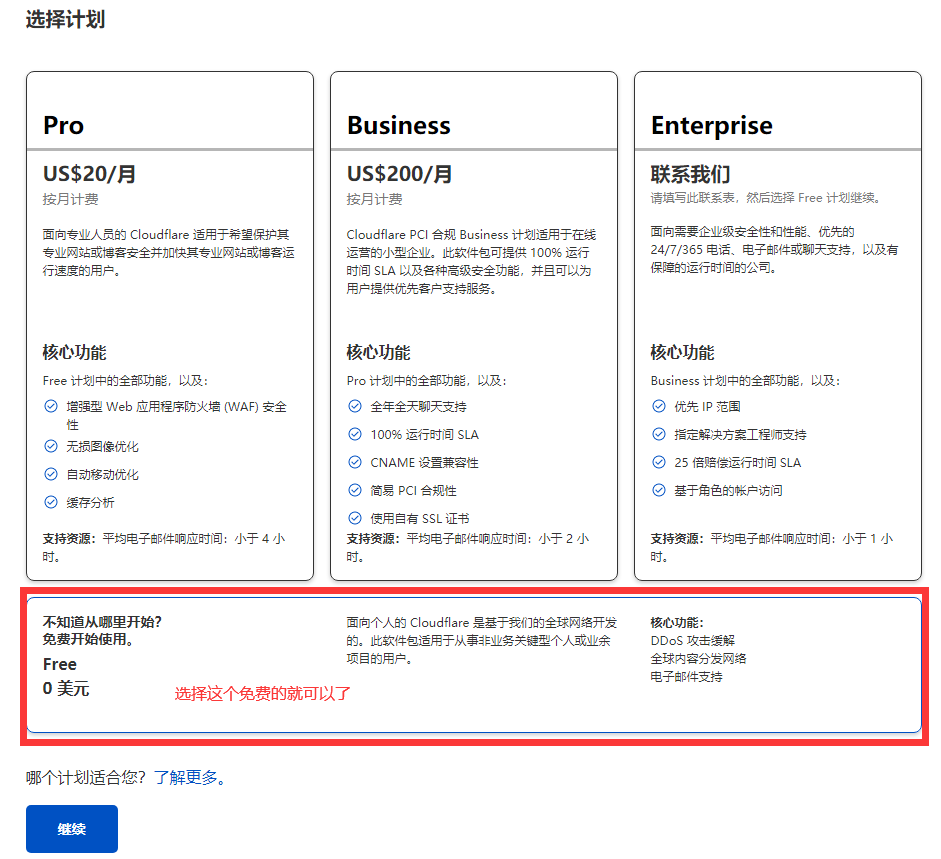The width and height of the screenshot is (941, 859).
Task: Click the CNAME 设置兼容性 text
Action: pos(424,463)
